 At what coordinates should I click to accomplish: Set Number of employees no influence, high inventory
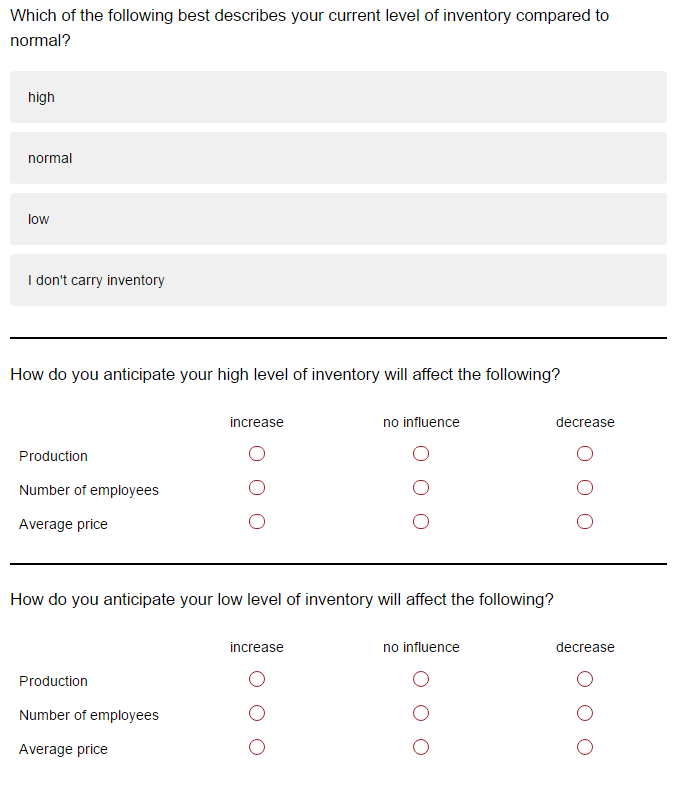coord(421,488)
